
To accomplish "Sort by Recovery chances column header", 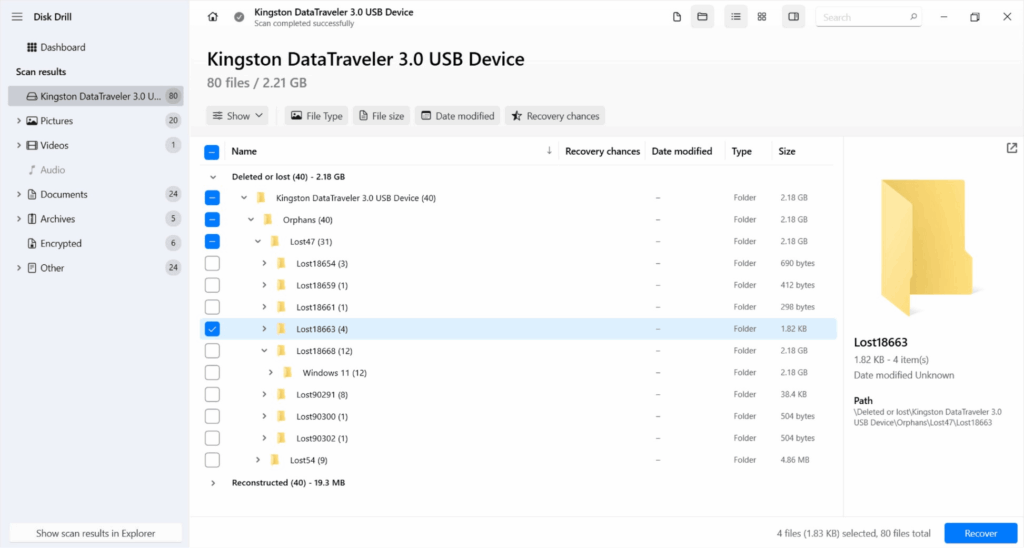I will 602,151.
